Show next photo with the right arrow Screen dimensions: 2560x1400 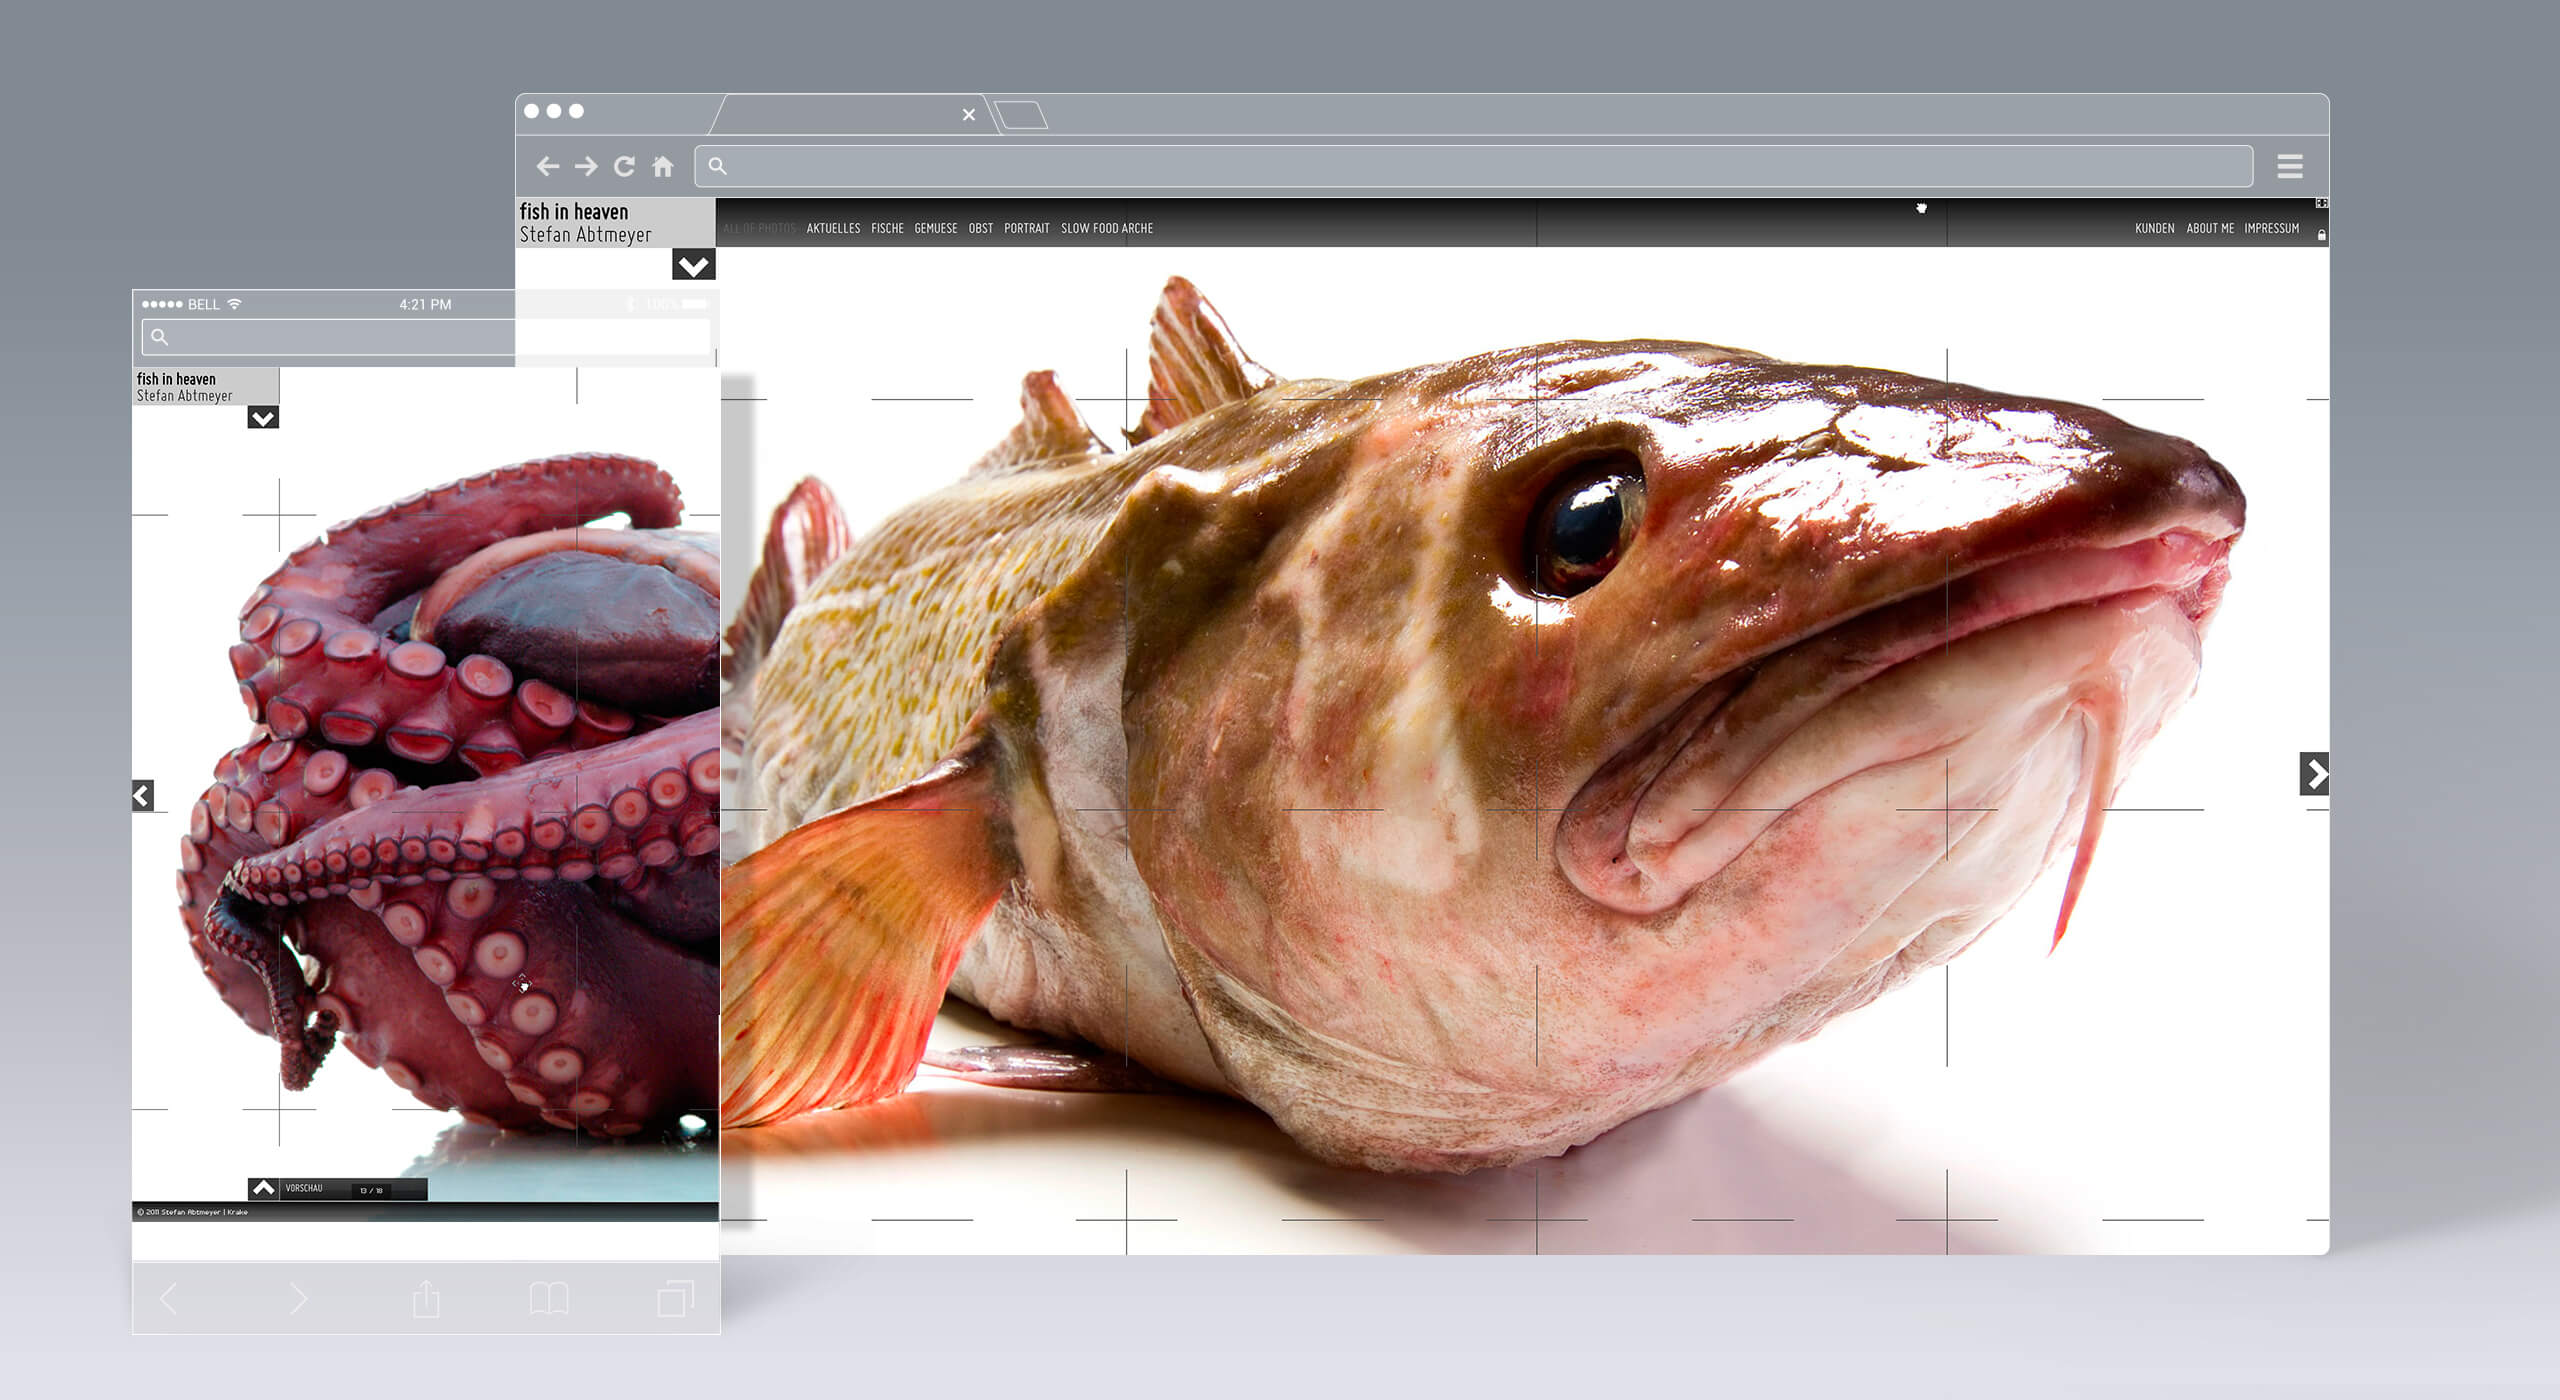pos(2315,773)
